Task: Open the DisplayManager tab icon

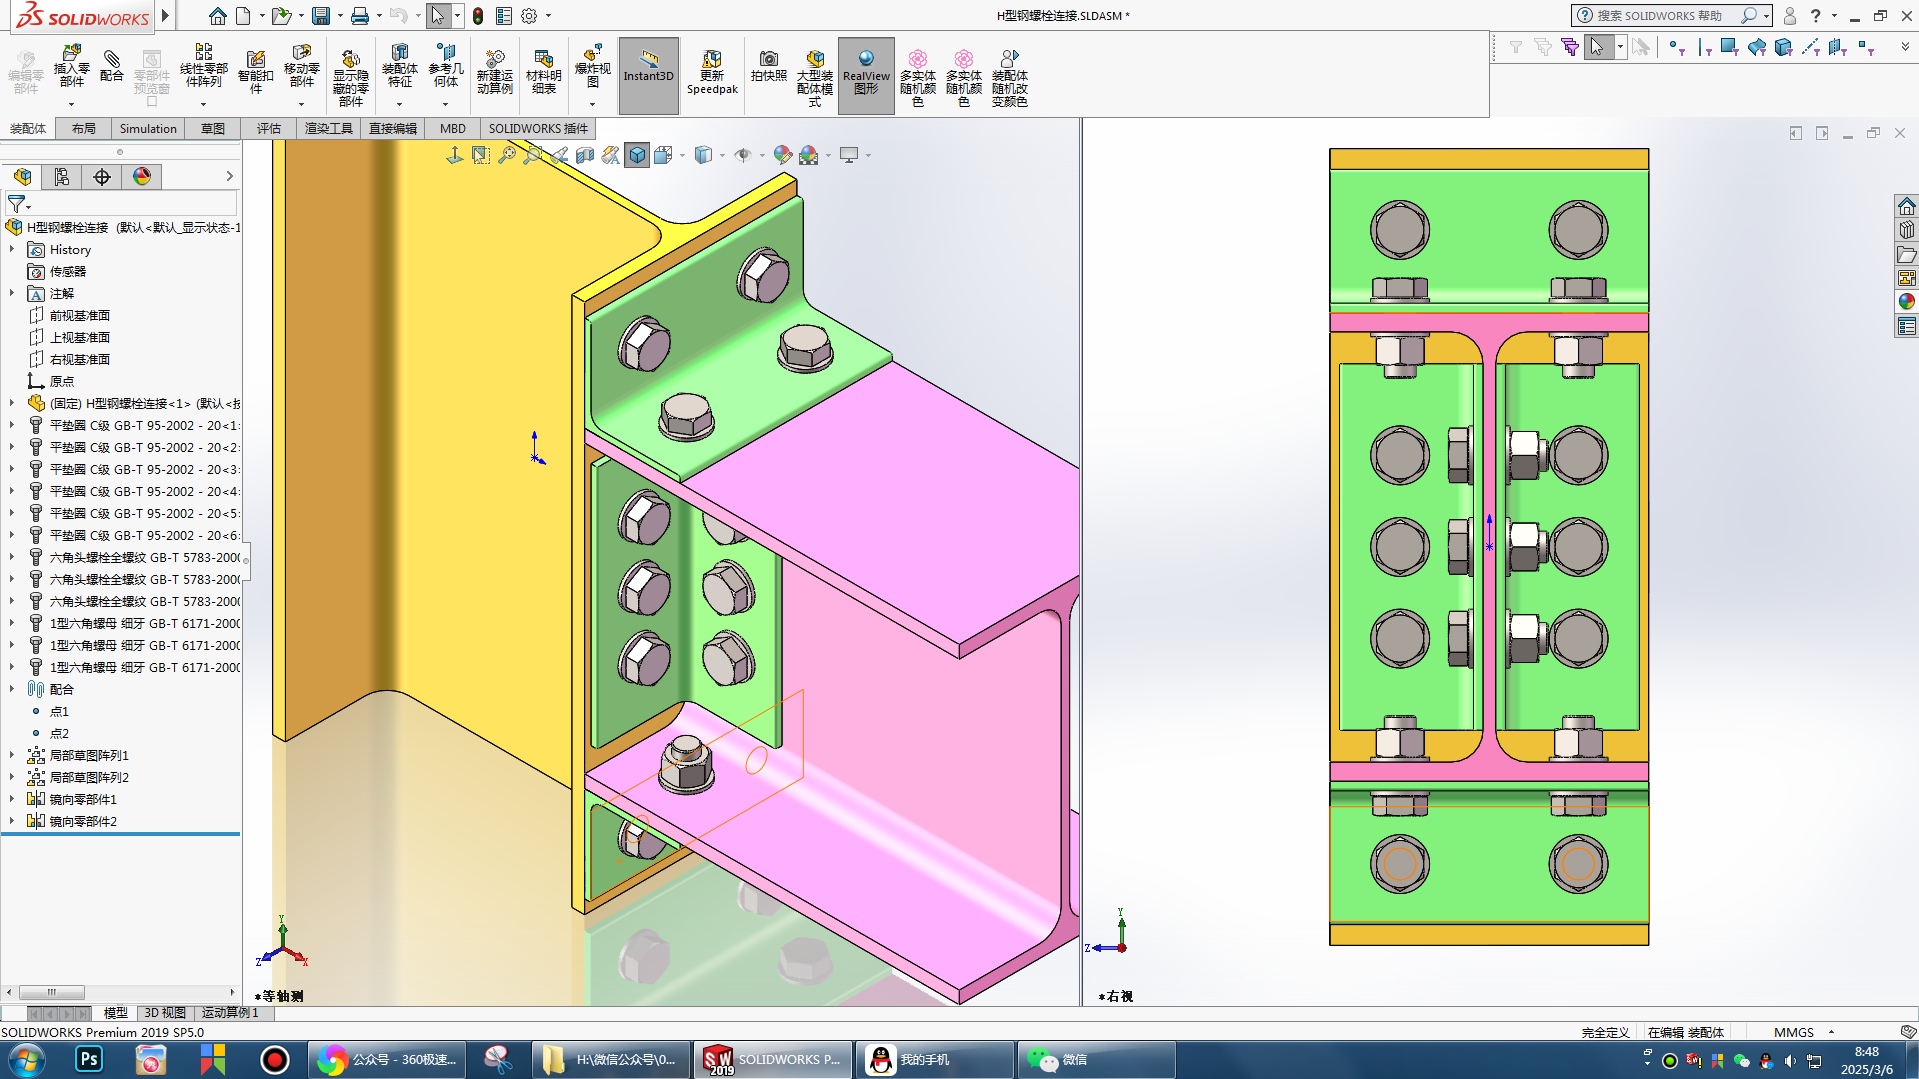Action: click(x=142, y=177)
